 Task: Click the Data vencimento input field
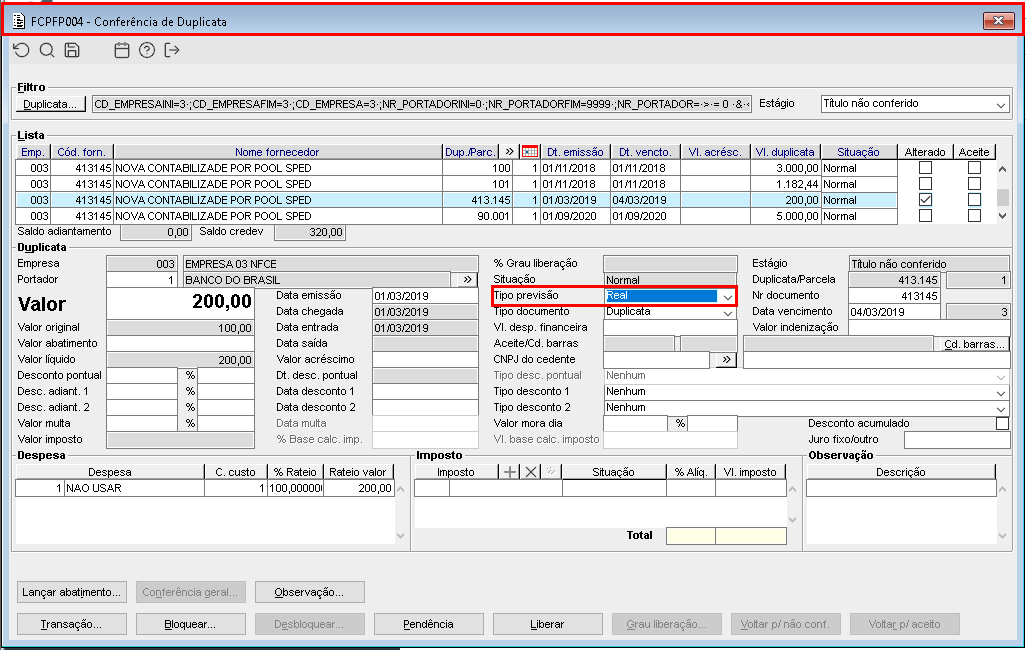tap(895, 312)
